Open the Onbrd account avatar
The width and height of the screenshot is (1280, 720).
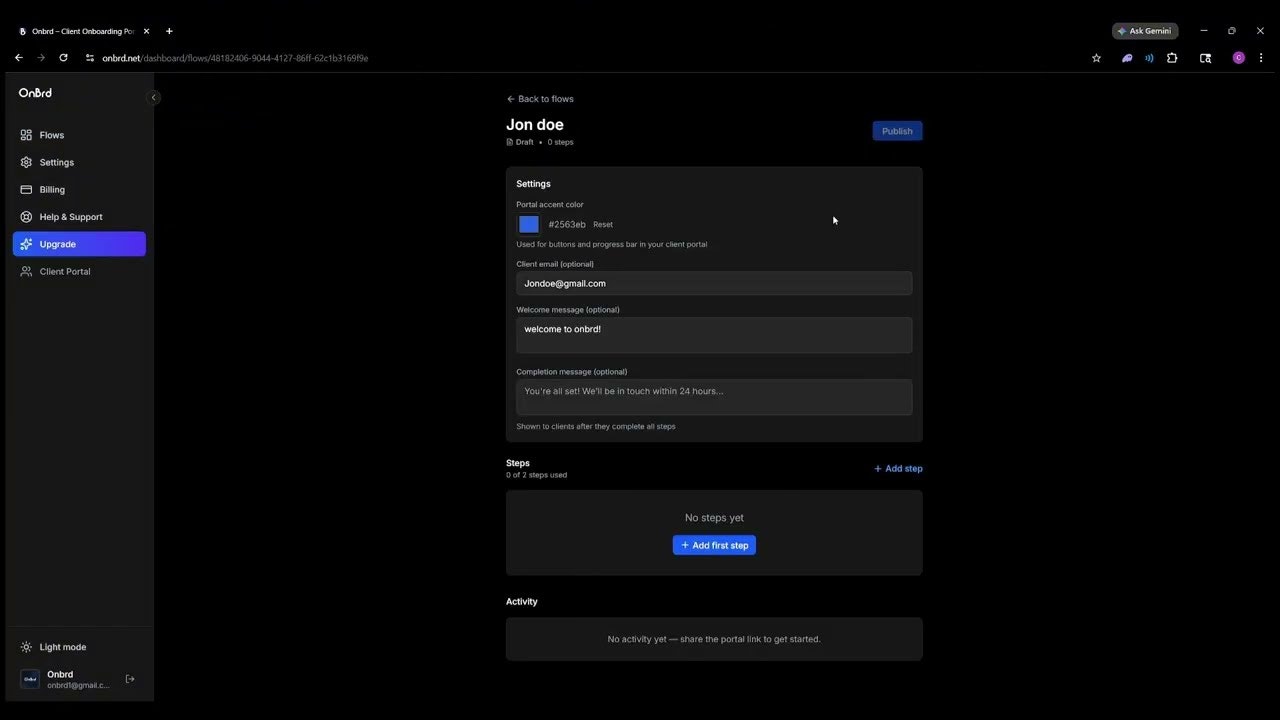pyautogui.click(x=30, y=679)
